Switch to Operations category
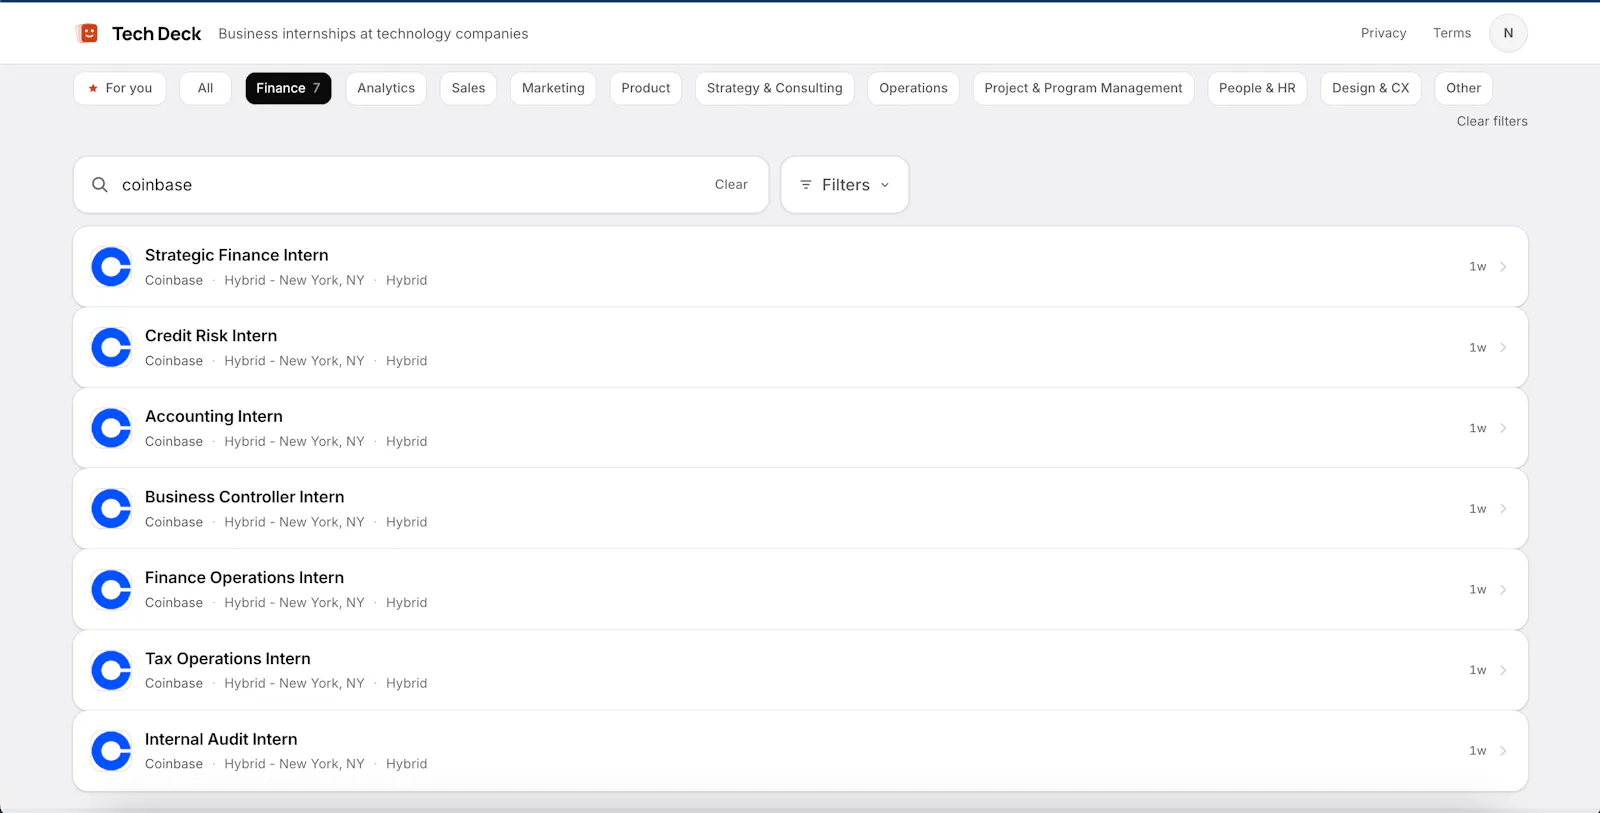This screenshot has width=1600, height=813. (913, 88)
